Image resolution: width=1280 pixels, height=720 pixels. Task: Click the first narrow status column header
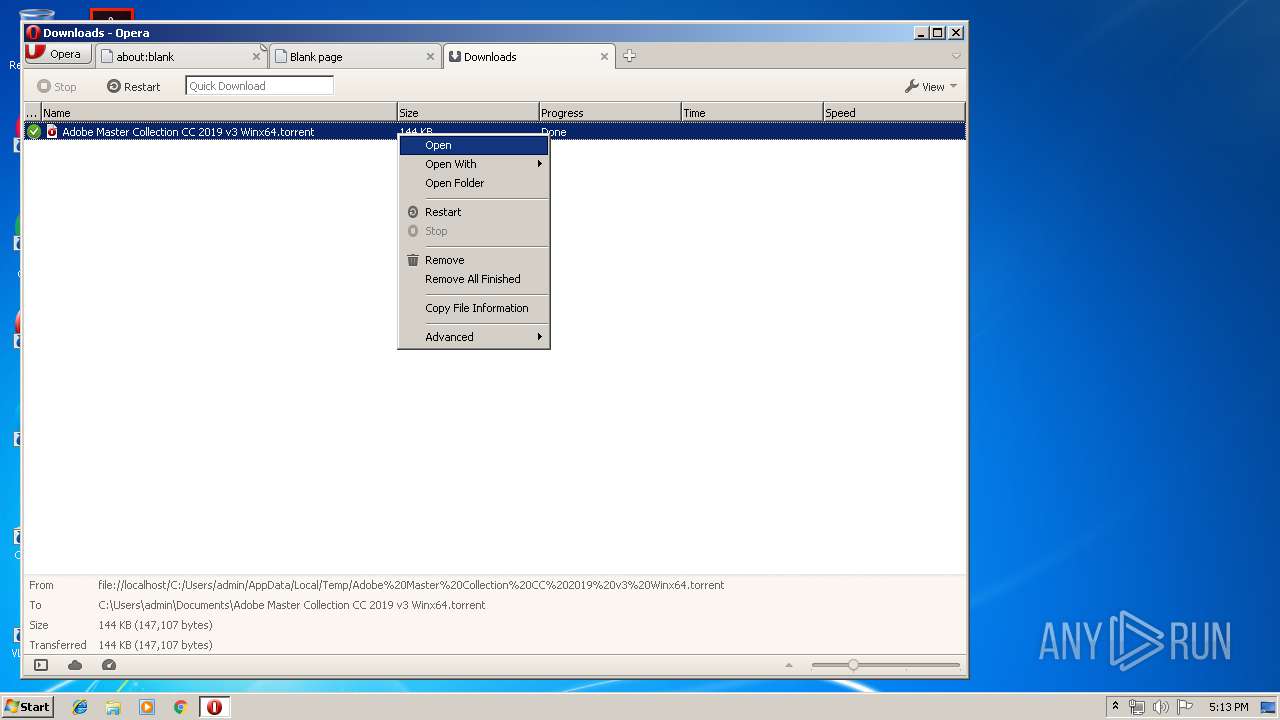coord(32,113)
